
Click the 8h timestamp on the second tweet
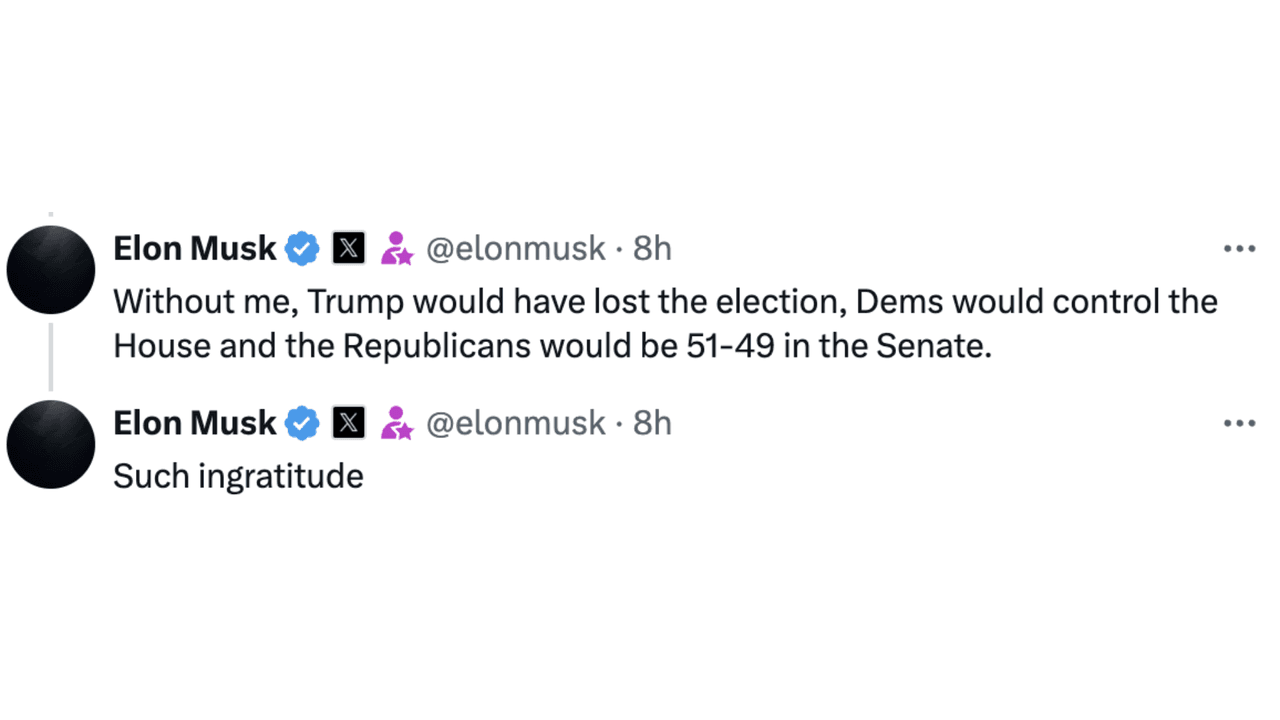click(652, 423)
